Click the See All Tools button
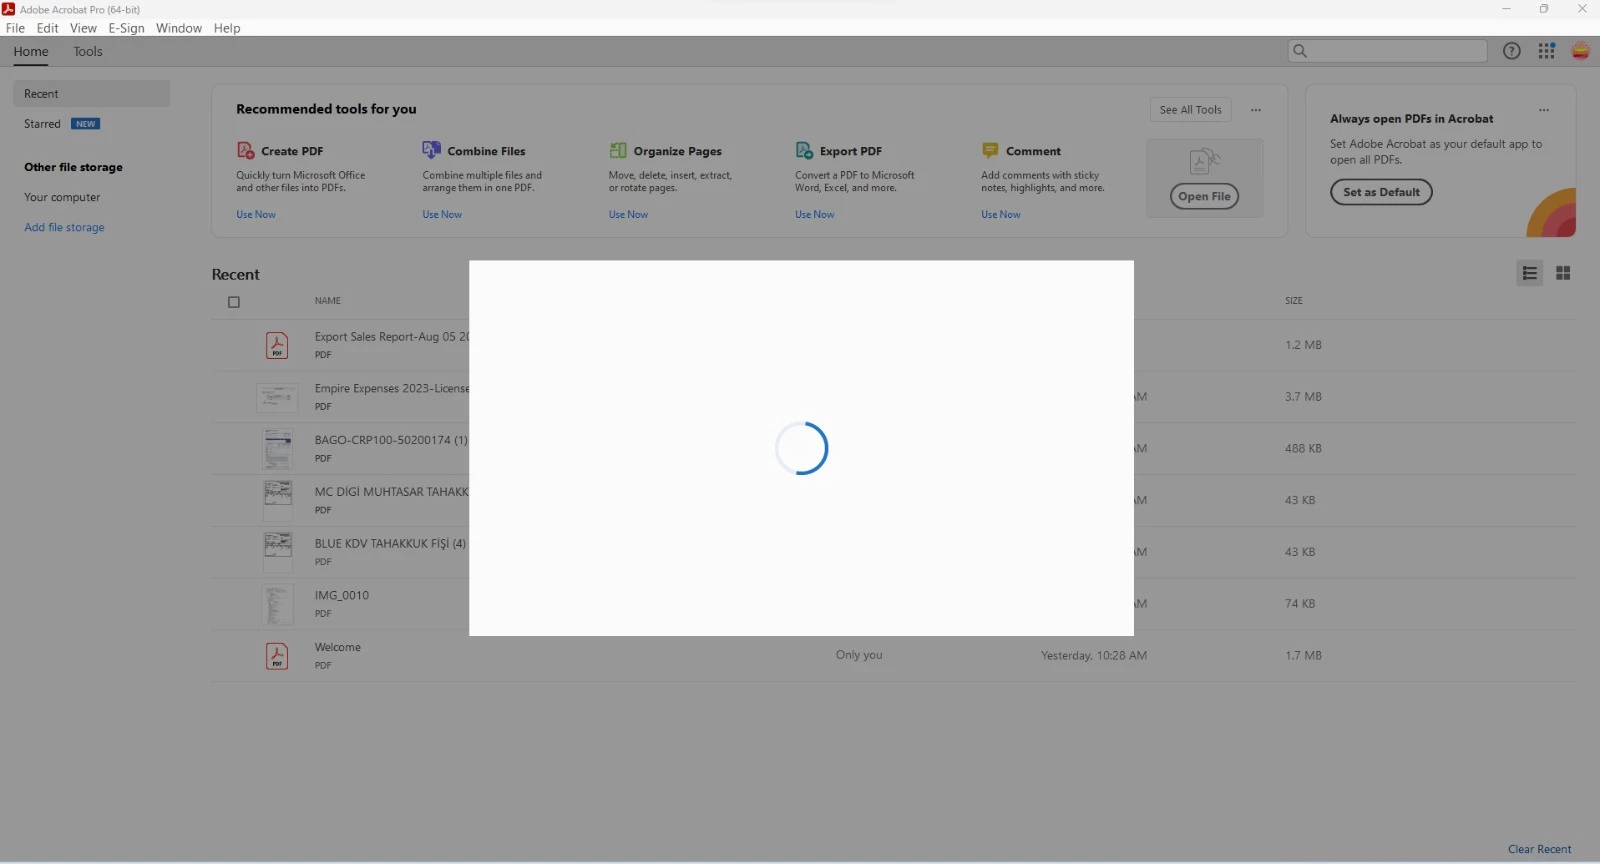The width and height of the screenshot is (1600, 864). point(1191,110)
